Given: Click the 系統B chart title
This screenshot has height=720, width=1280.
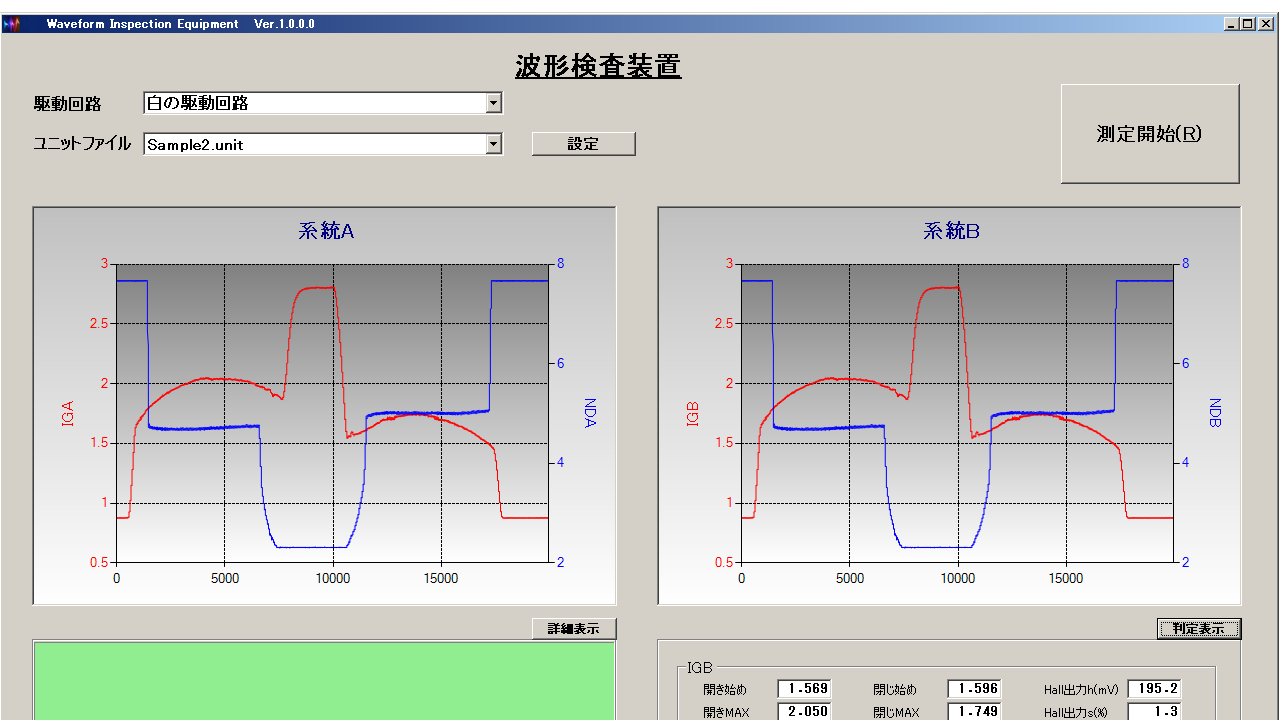Looking at the screenshot, I should pos(951,231).
